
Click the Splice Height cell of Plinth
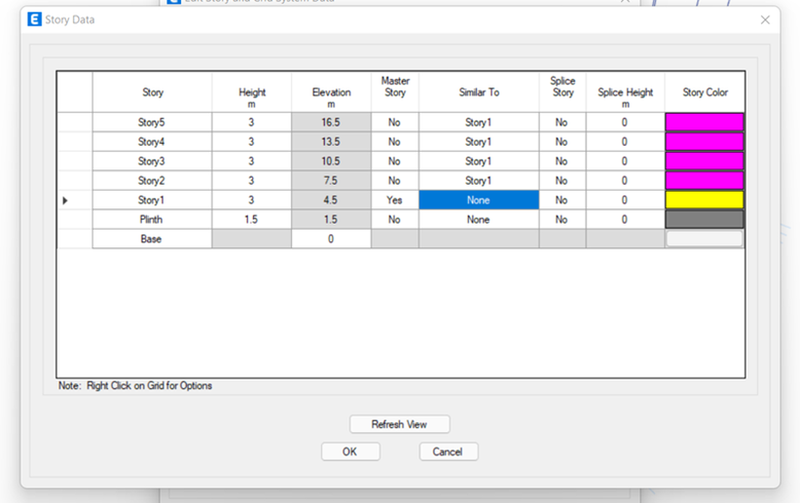[625, 219]
